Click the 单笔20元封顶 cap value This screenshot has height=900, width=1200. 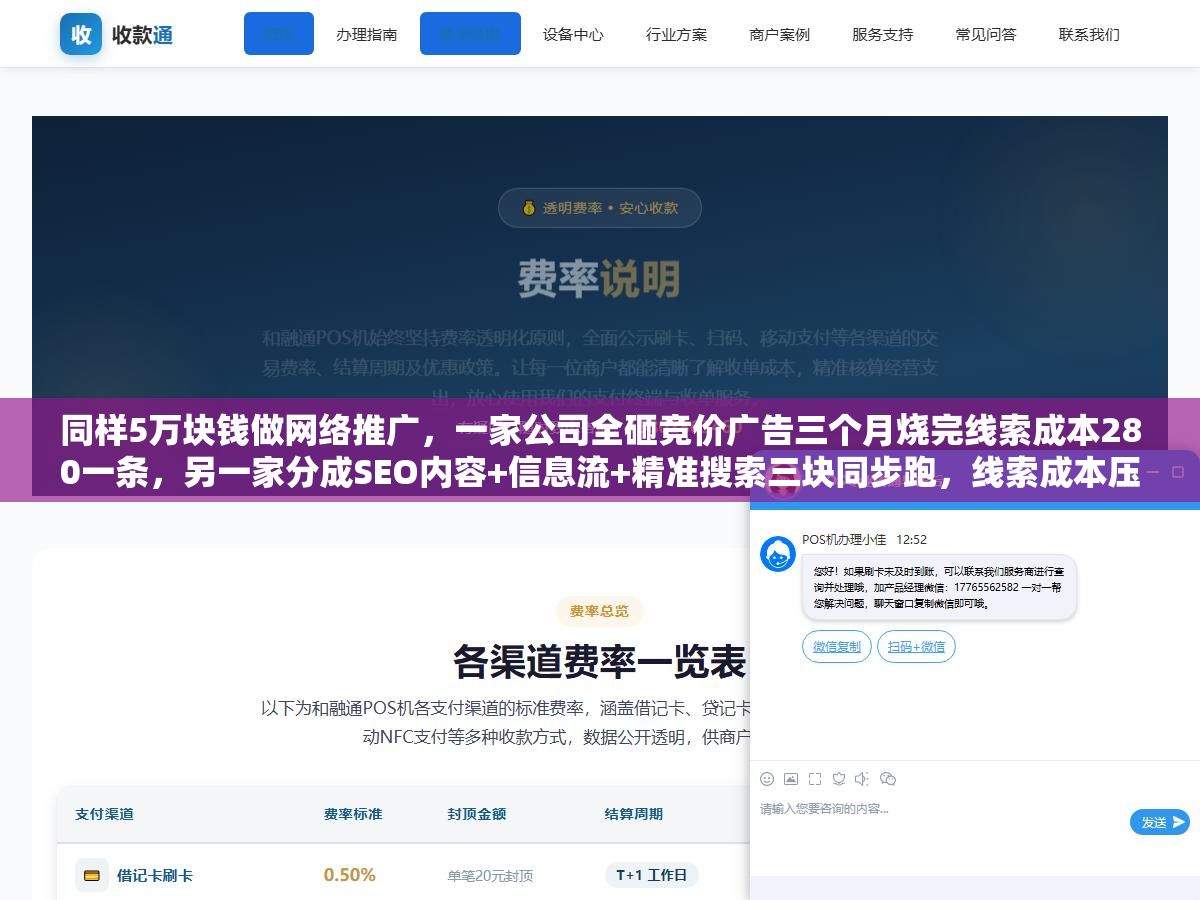coord(490,876)
